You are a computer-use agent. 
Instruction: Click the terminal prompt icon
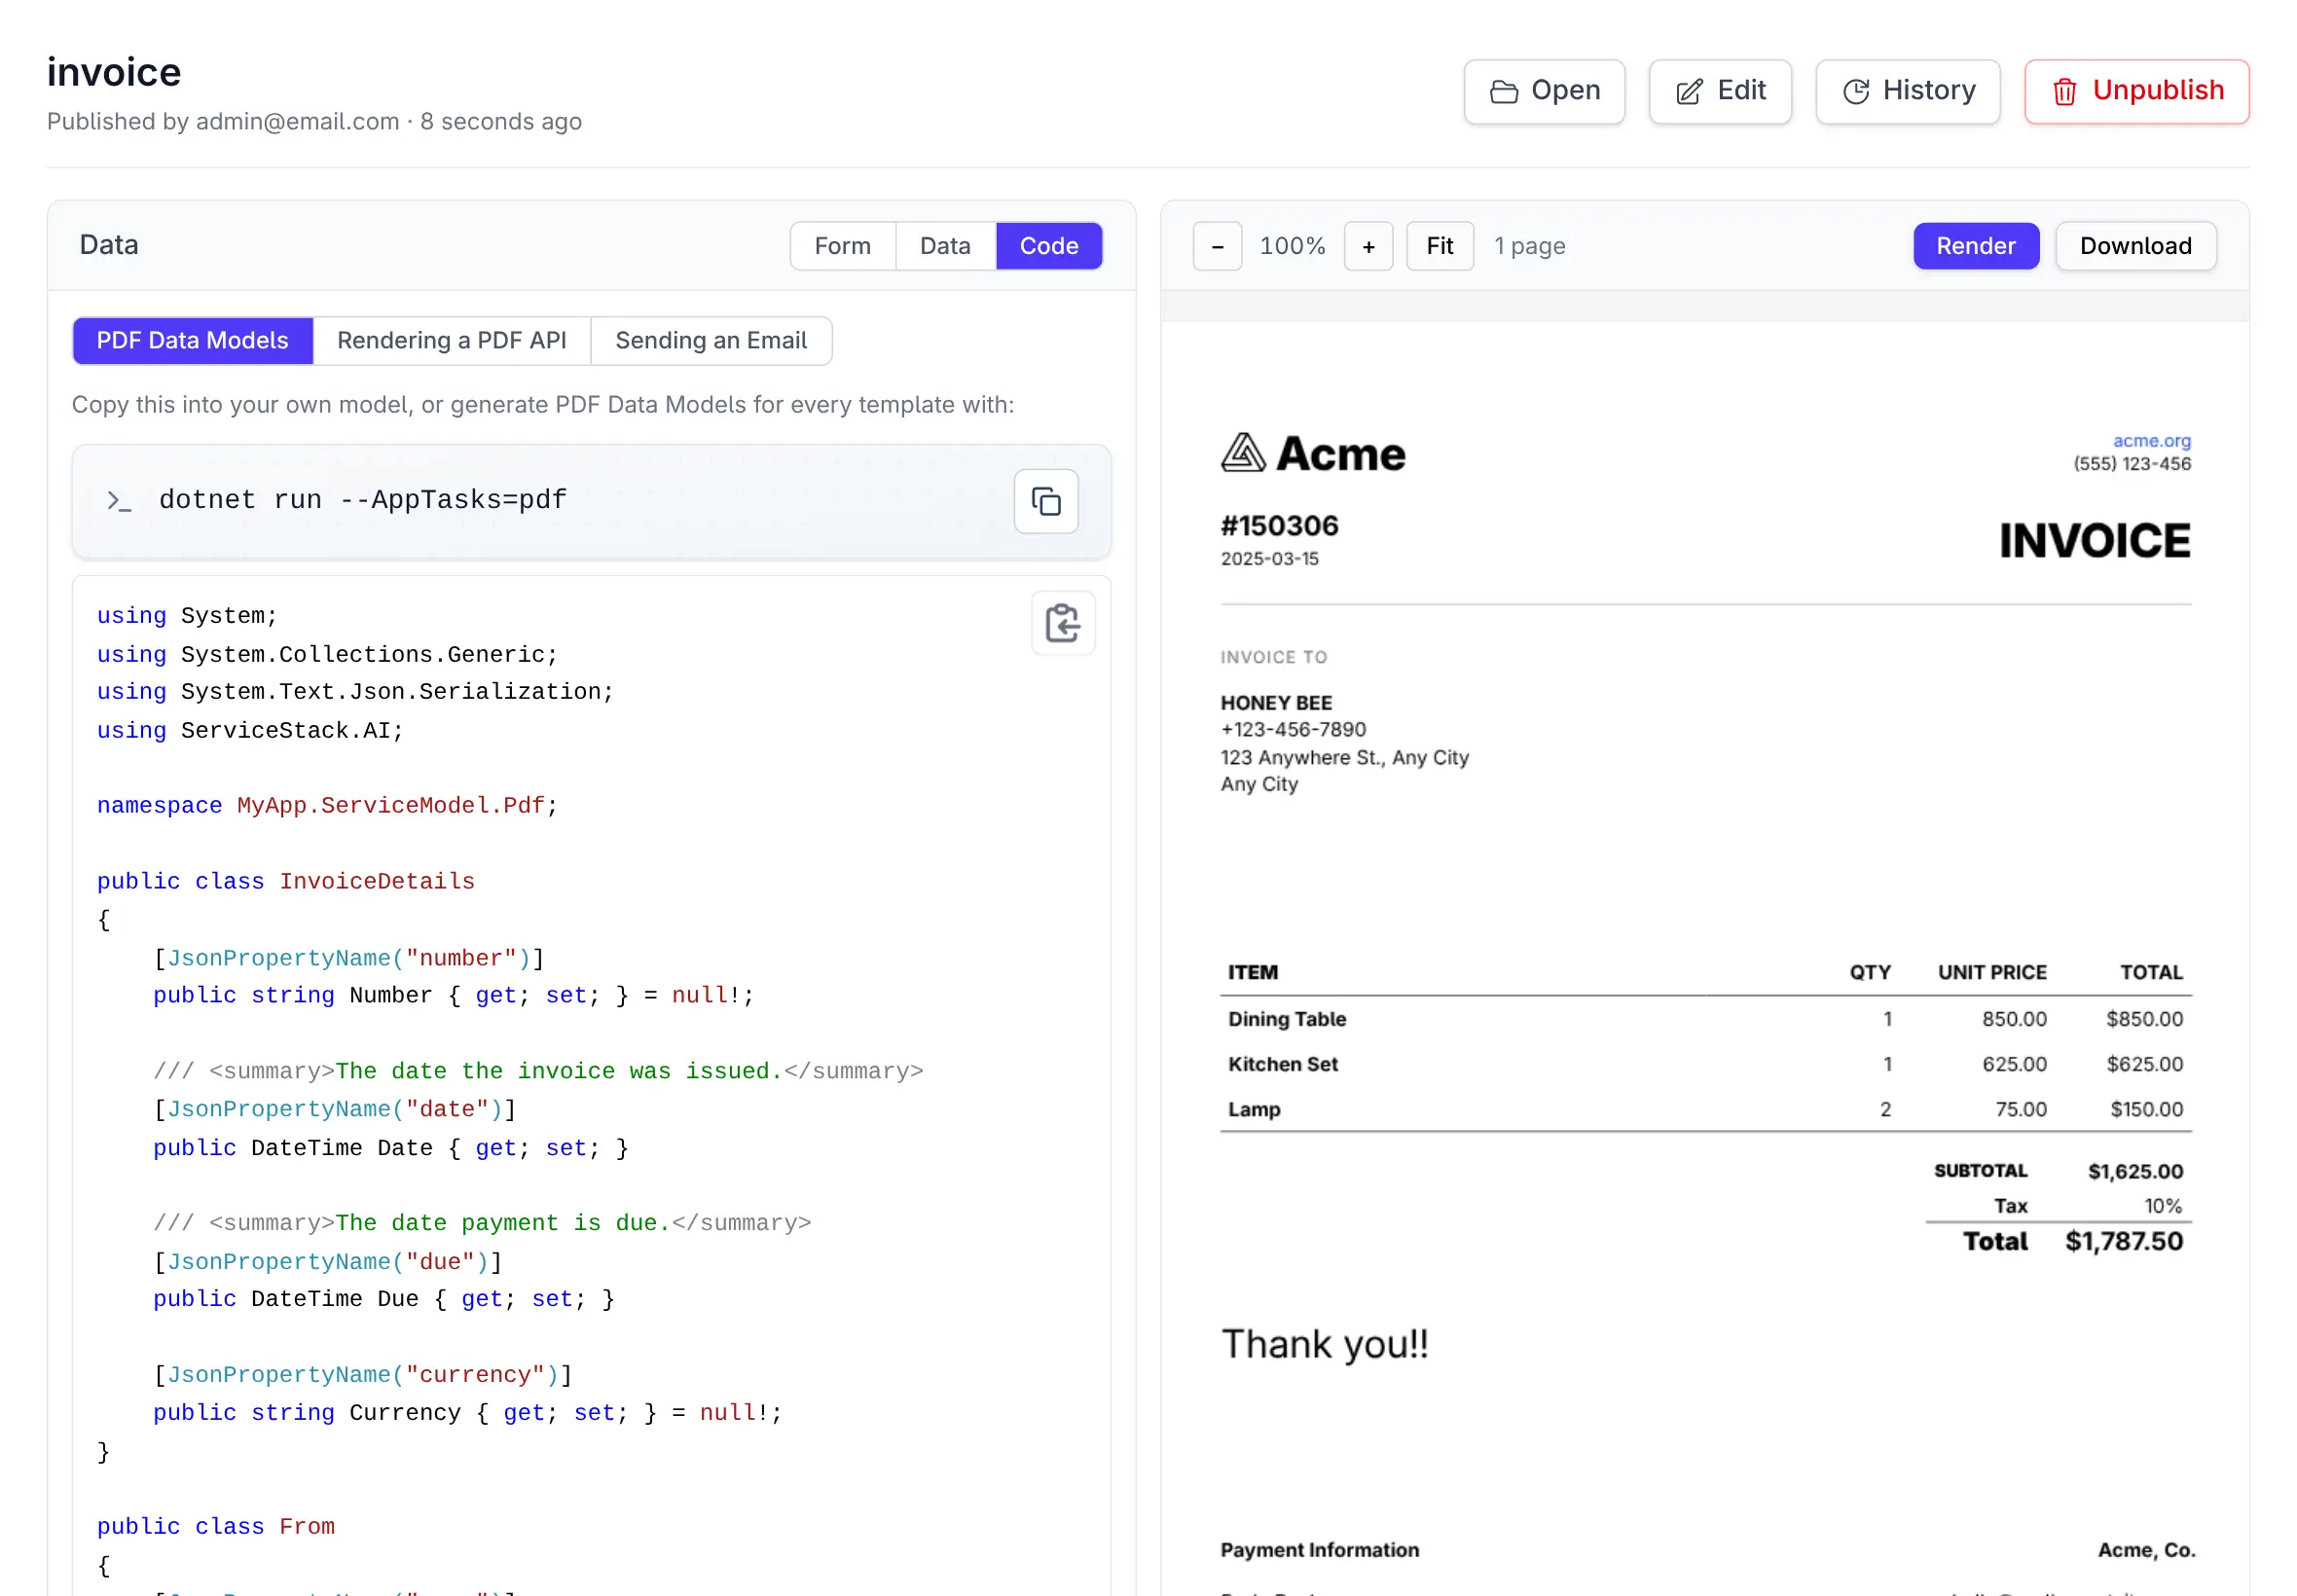pos(119,501)
